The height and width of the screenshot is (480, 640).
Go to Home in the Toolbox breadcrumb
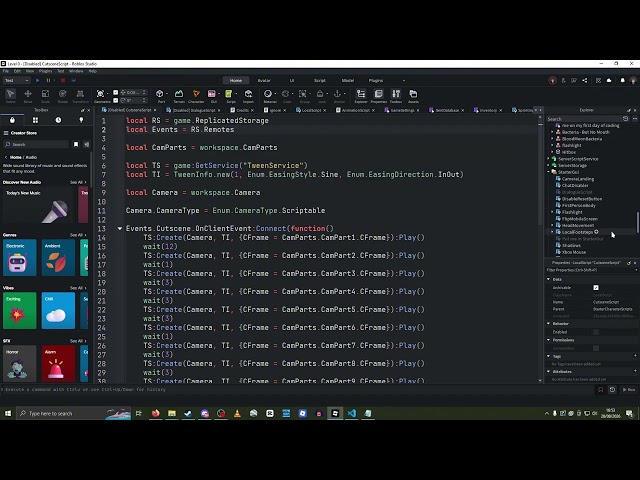(x=16, y=157)
